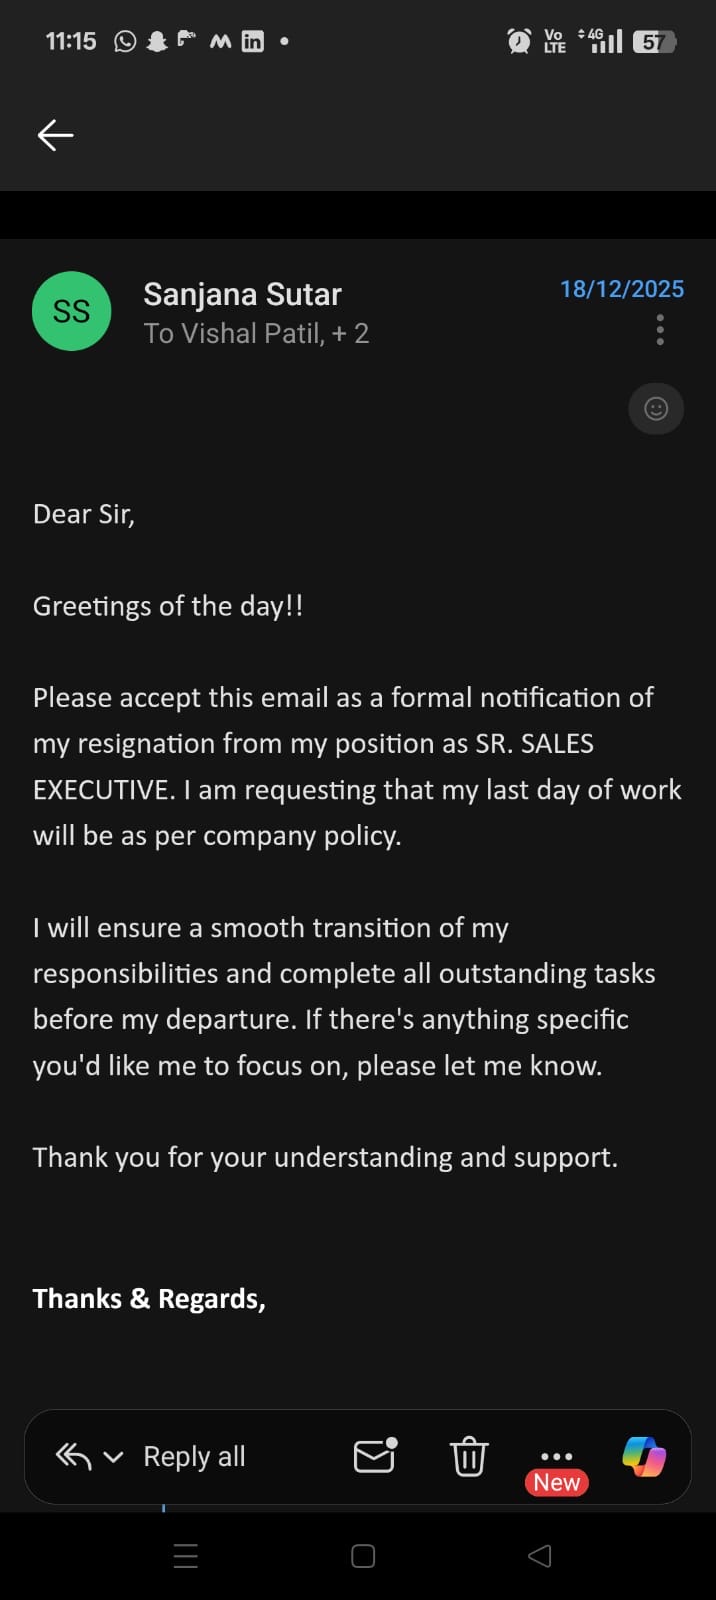Expand the reply options chevron

pyautogui.click(x=114, y=1457)
